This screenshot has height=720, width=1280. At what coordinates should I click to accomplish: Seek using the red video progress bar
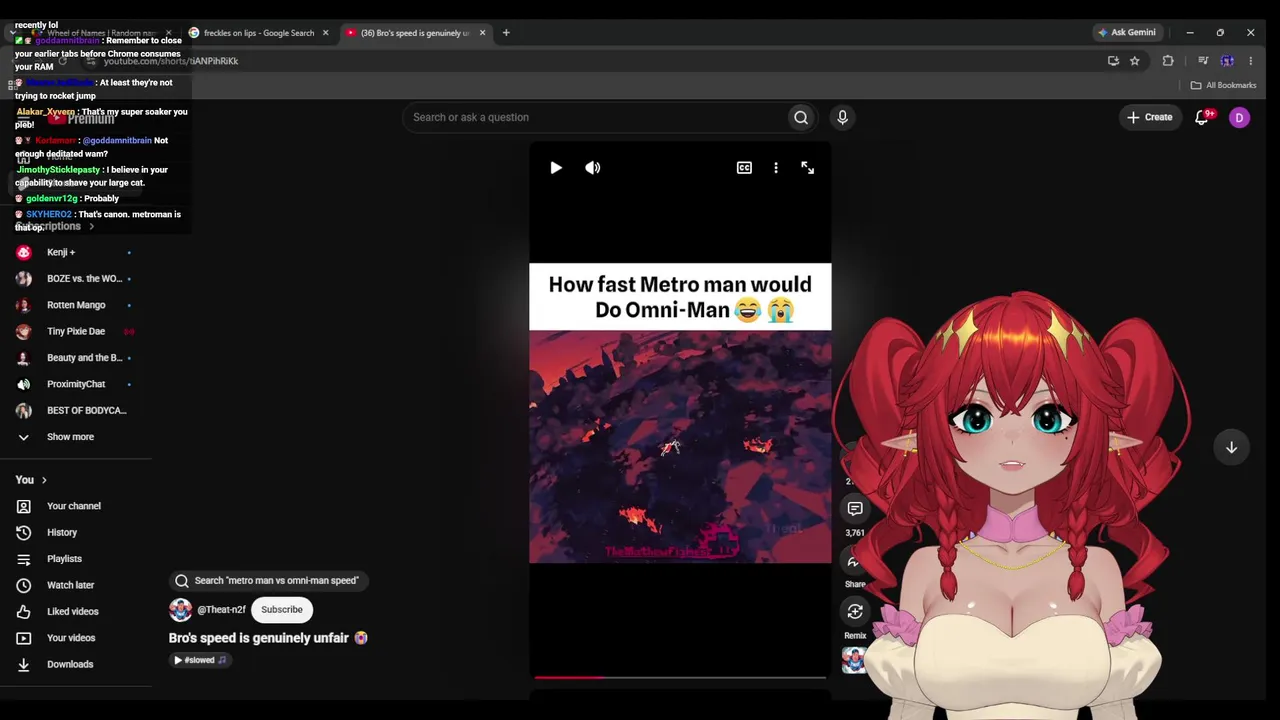[x=680, y=677]
